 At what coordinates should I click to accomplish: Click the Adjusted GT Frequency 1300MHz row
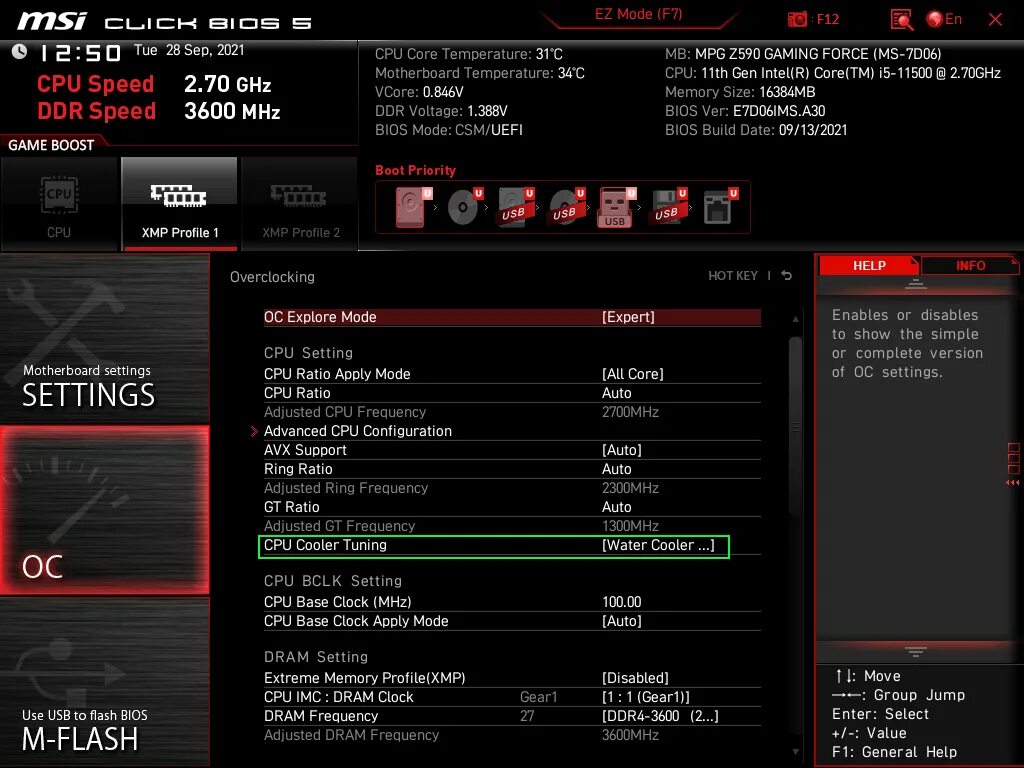[x=512, y=526]
